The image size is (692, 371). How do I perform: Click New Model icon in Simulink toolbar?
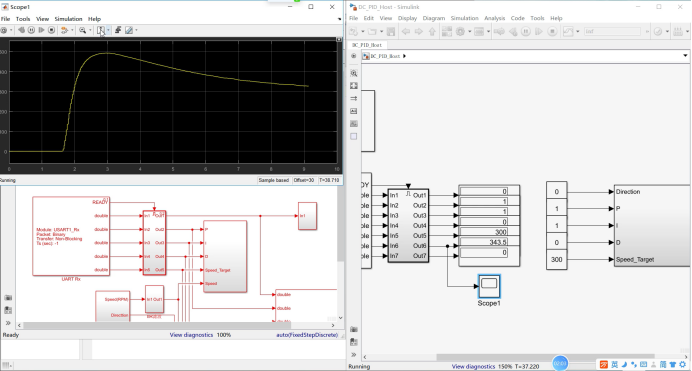tap(354, 31)
